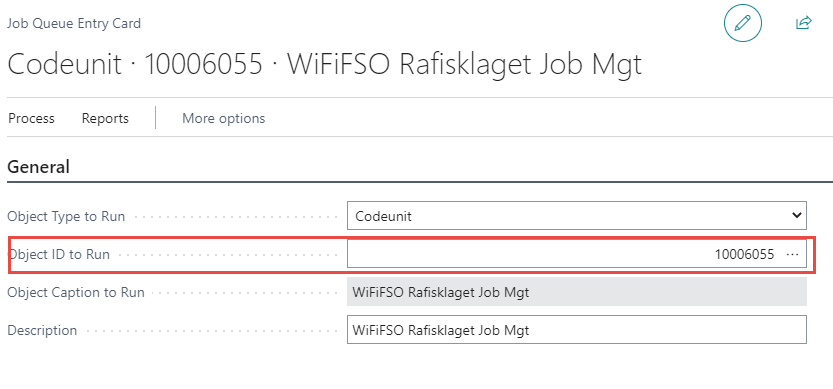Click the pencil edit icon
The height and width of the screenshot is (389, 833).
coord(743,23)
